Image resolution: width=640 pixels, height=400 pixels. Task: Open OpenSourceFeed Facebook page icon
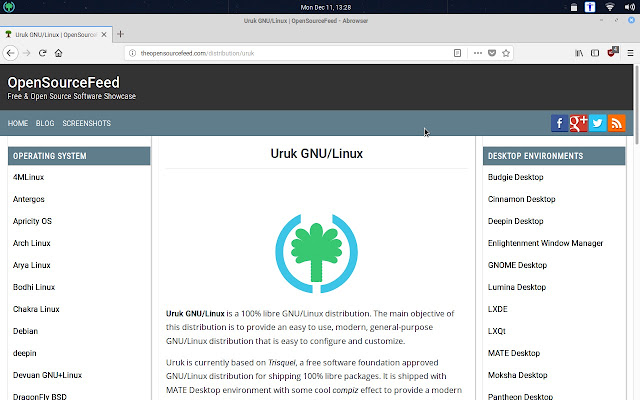click(559, 123)
